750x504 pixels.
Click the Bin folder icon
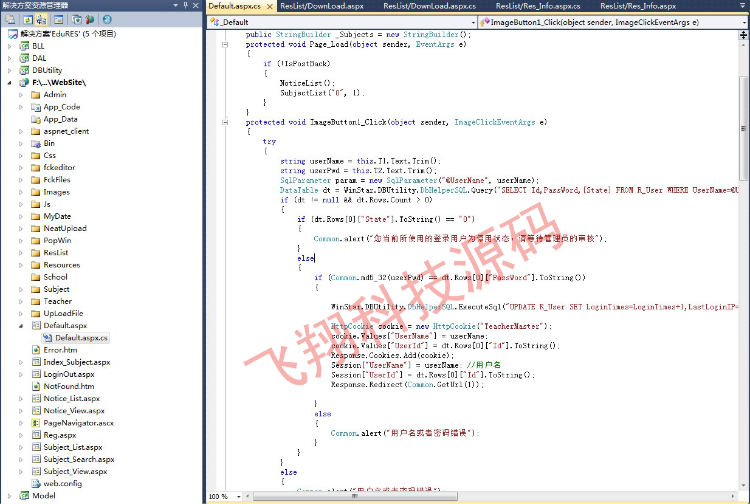(x=35, y=143)
